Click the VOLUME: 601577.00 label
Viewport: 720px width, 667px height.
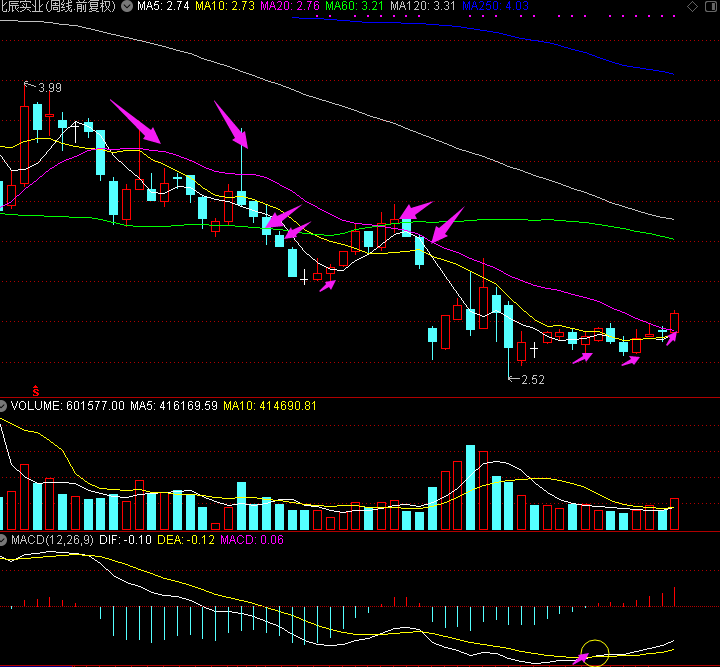[x=68, y=406]
